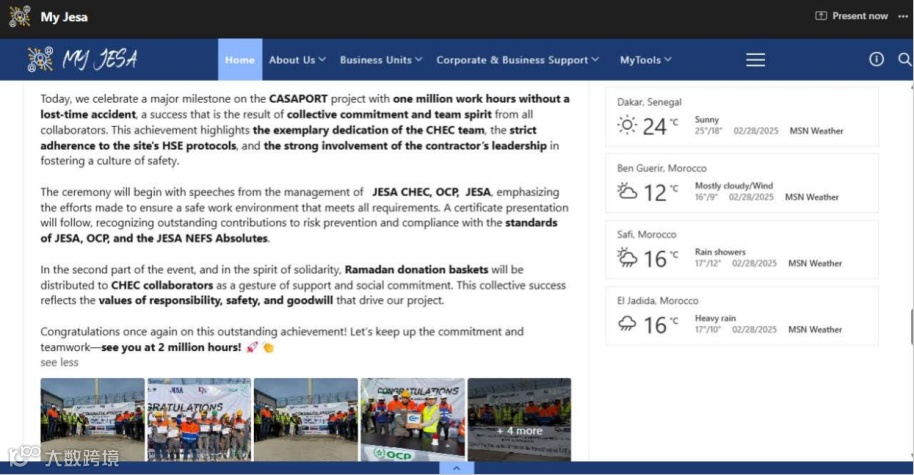The height and width of the screenshot is (475, 914).
Task: Click 'Ramadan donation baskets' bold text
Action: point(416,269)
